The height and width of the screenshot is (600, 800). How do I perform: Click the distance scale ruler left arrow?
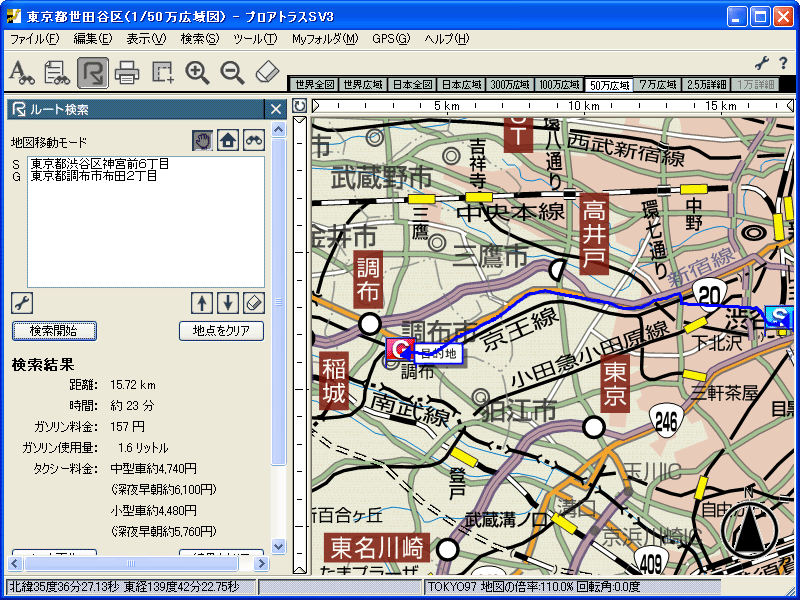point(316,106)
